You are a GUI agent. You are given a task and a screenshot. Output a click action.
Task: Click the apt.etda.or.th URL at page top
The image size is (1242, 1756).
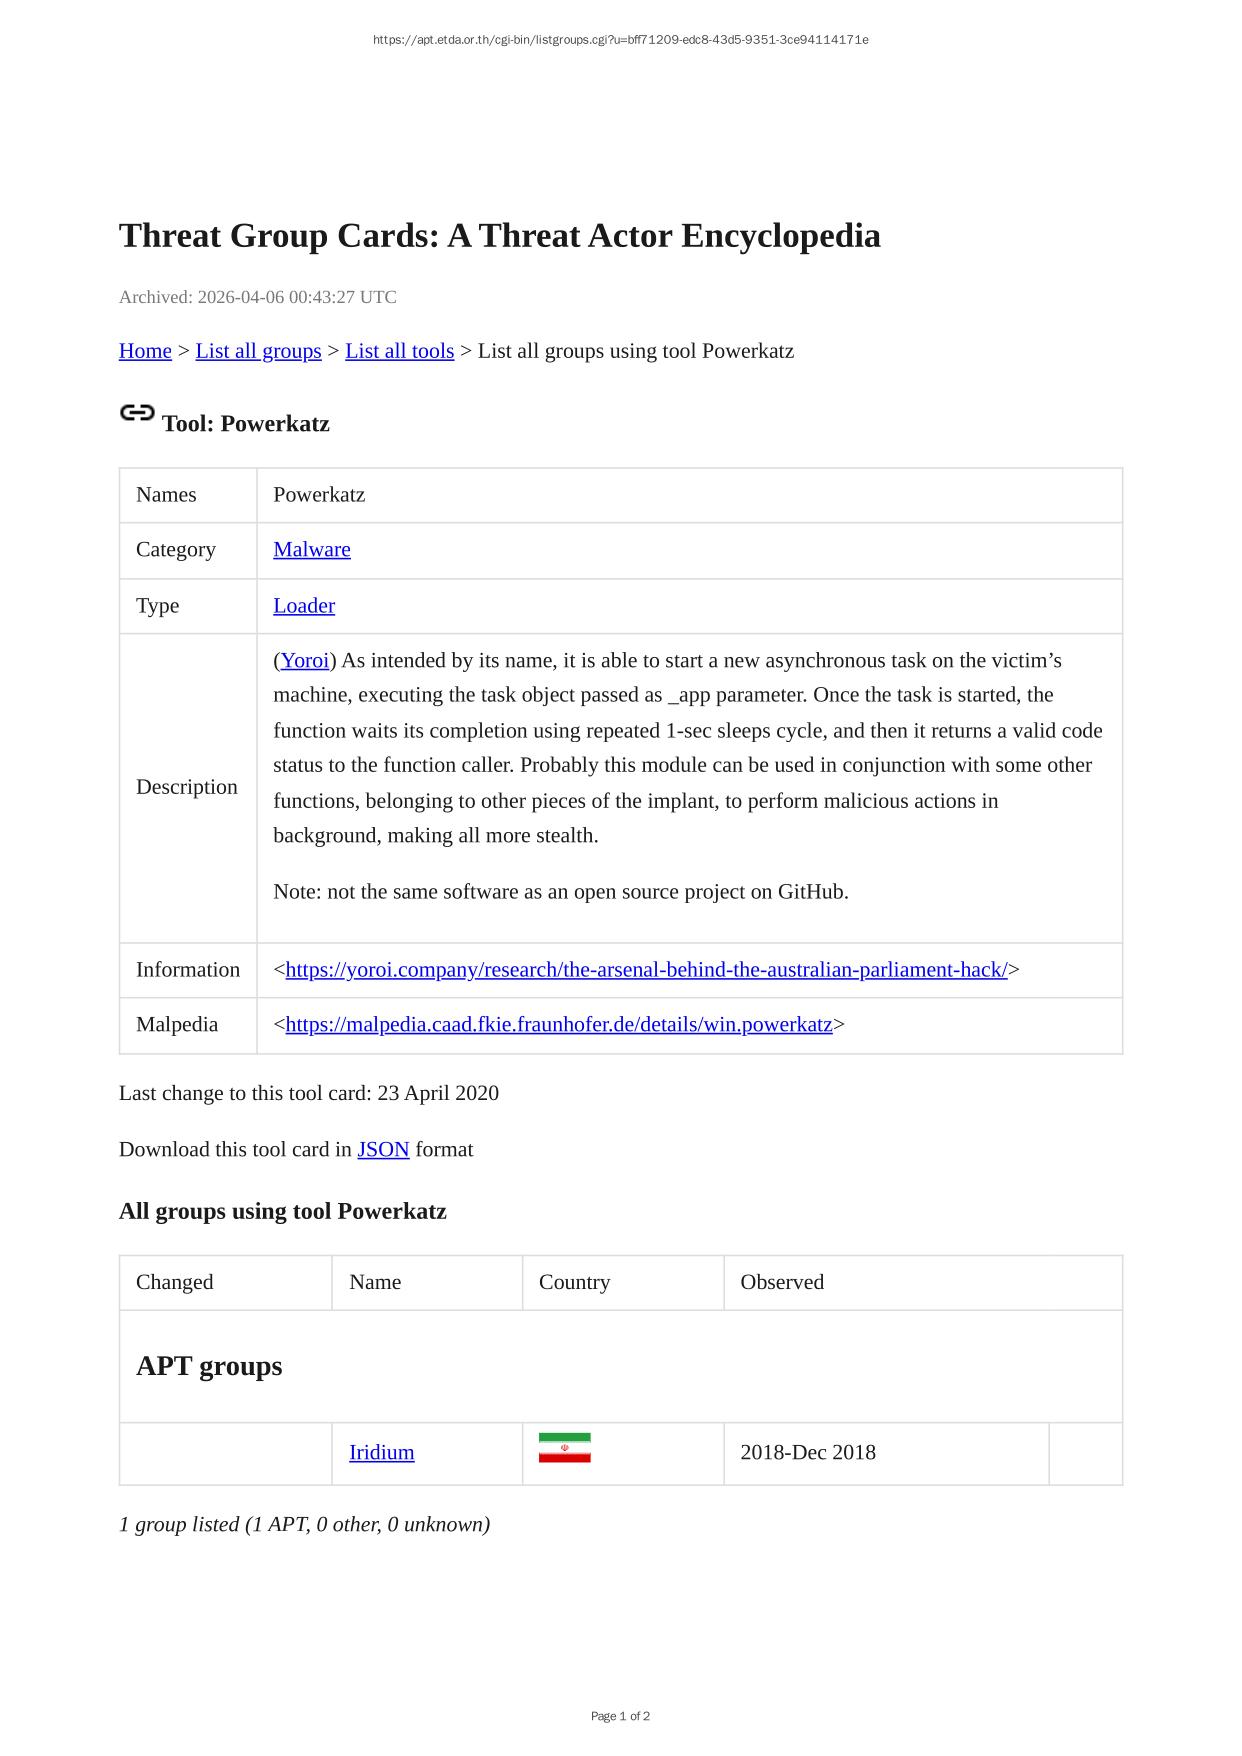tap(620, 40)
